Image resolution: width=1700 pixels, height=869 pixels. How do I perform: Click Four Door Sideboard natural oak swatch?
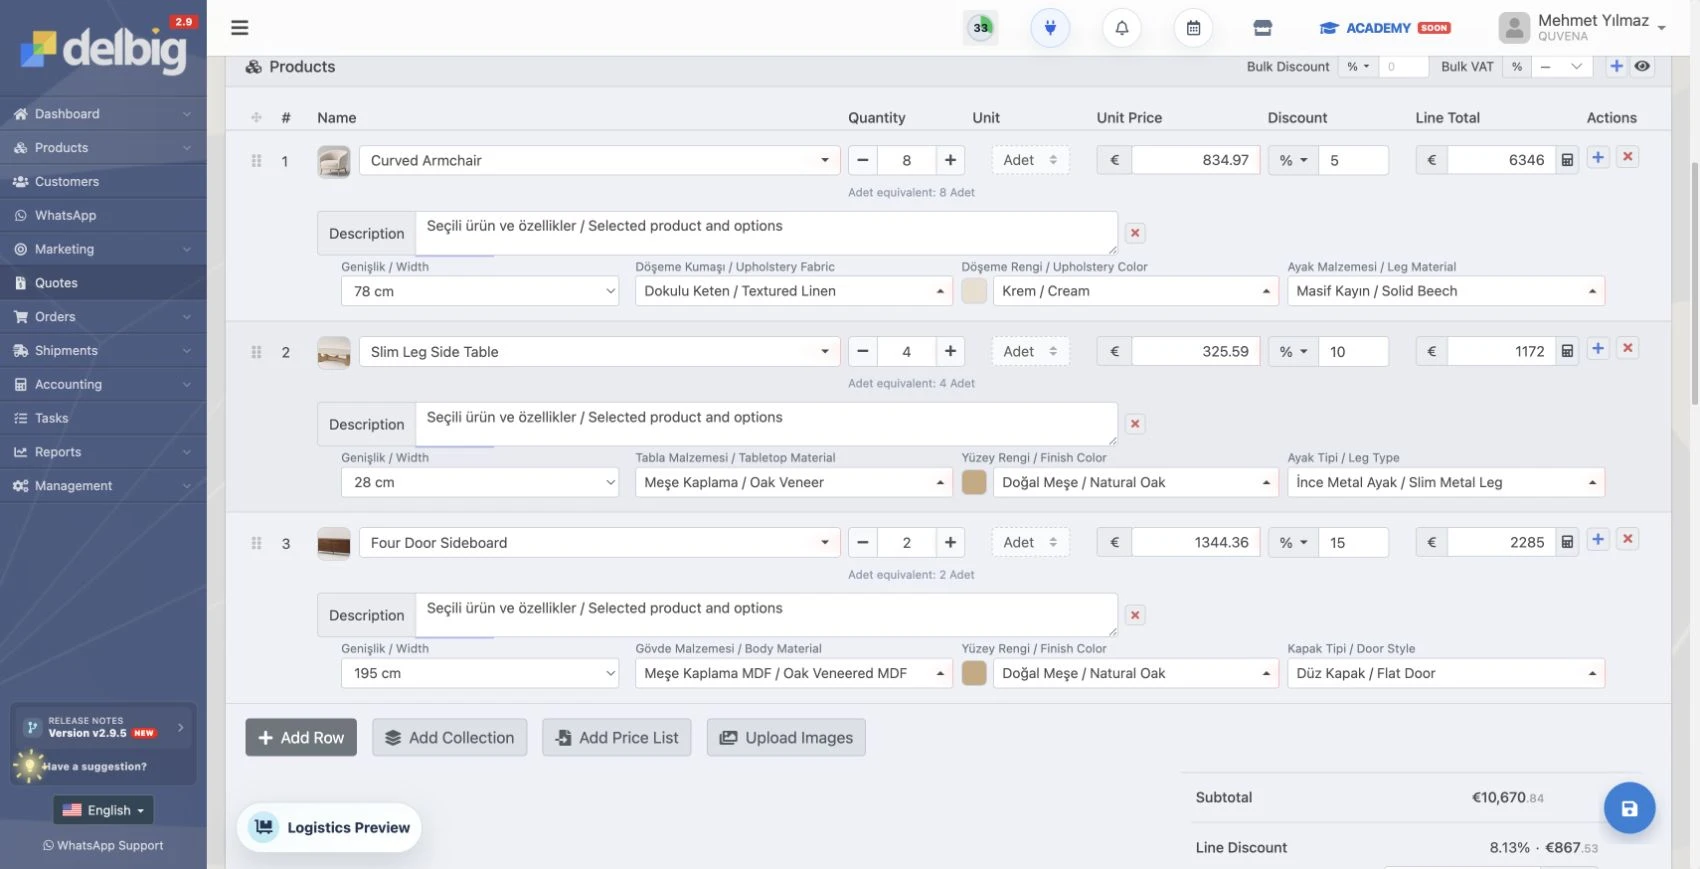[x=974, y=673]
